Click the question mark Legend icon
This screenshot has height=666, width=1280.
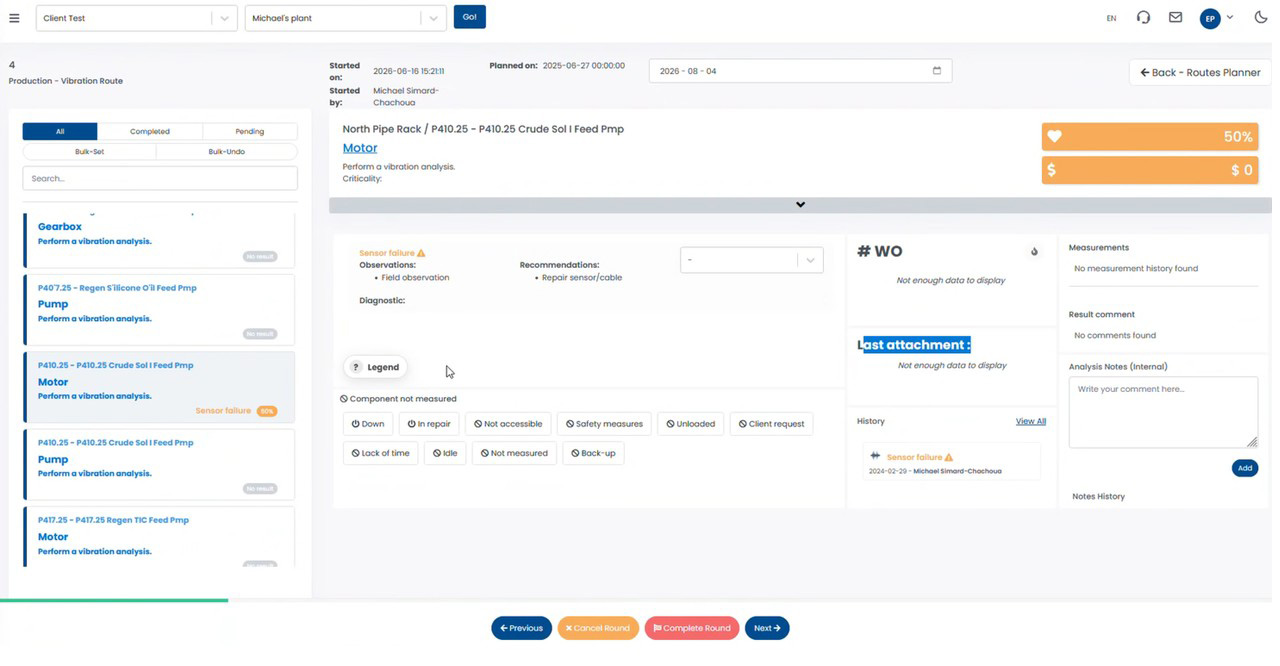(x=356, y=367)
